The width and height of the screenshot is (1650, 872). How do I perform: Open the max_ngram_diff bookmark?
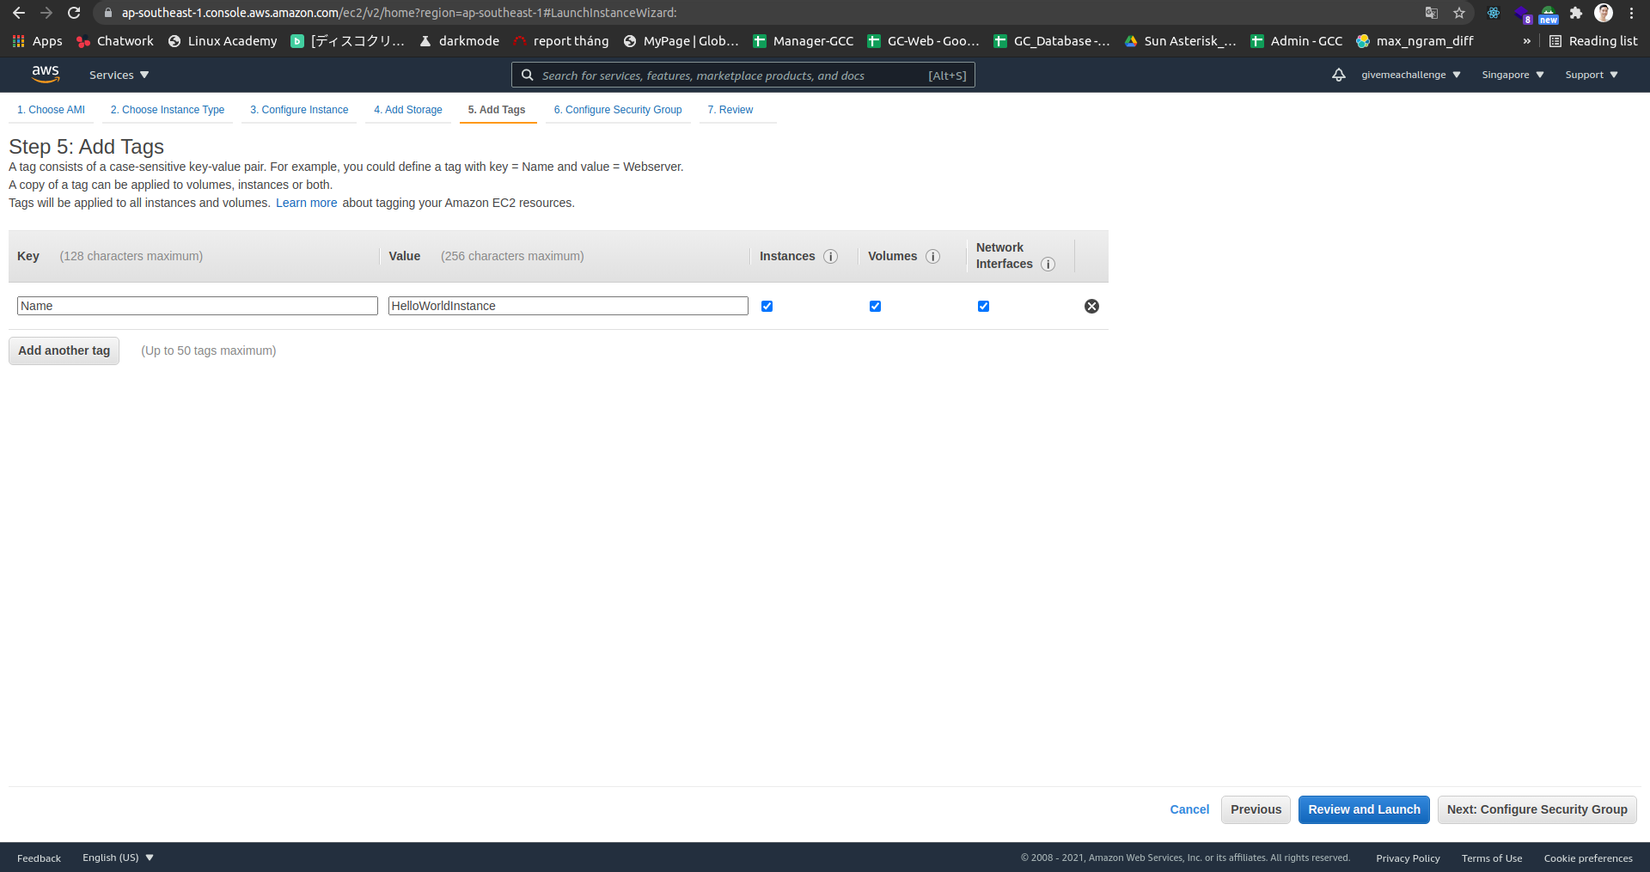click(1415, 41)
